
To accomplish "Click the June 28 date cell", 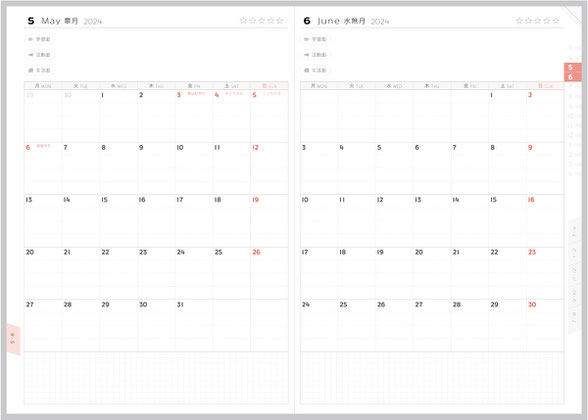I will [470, 325].
